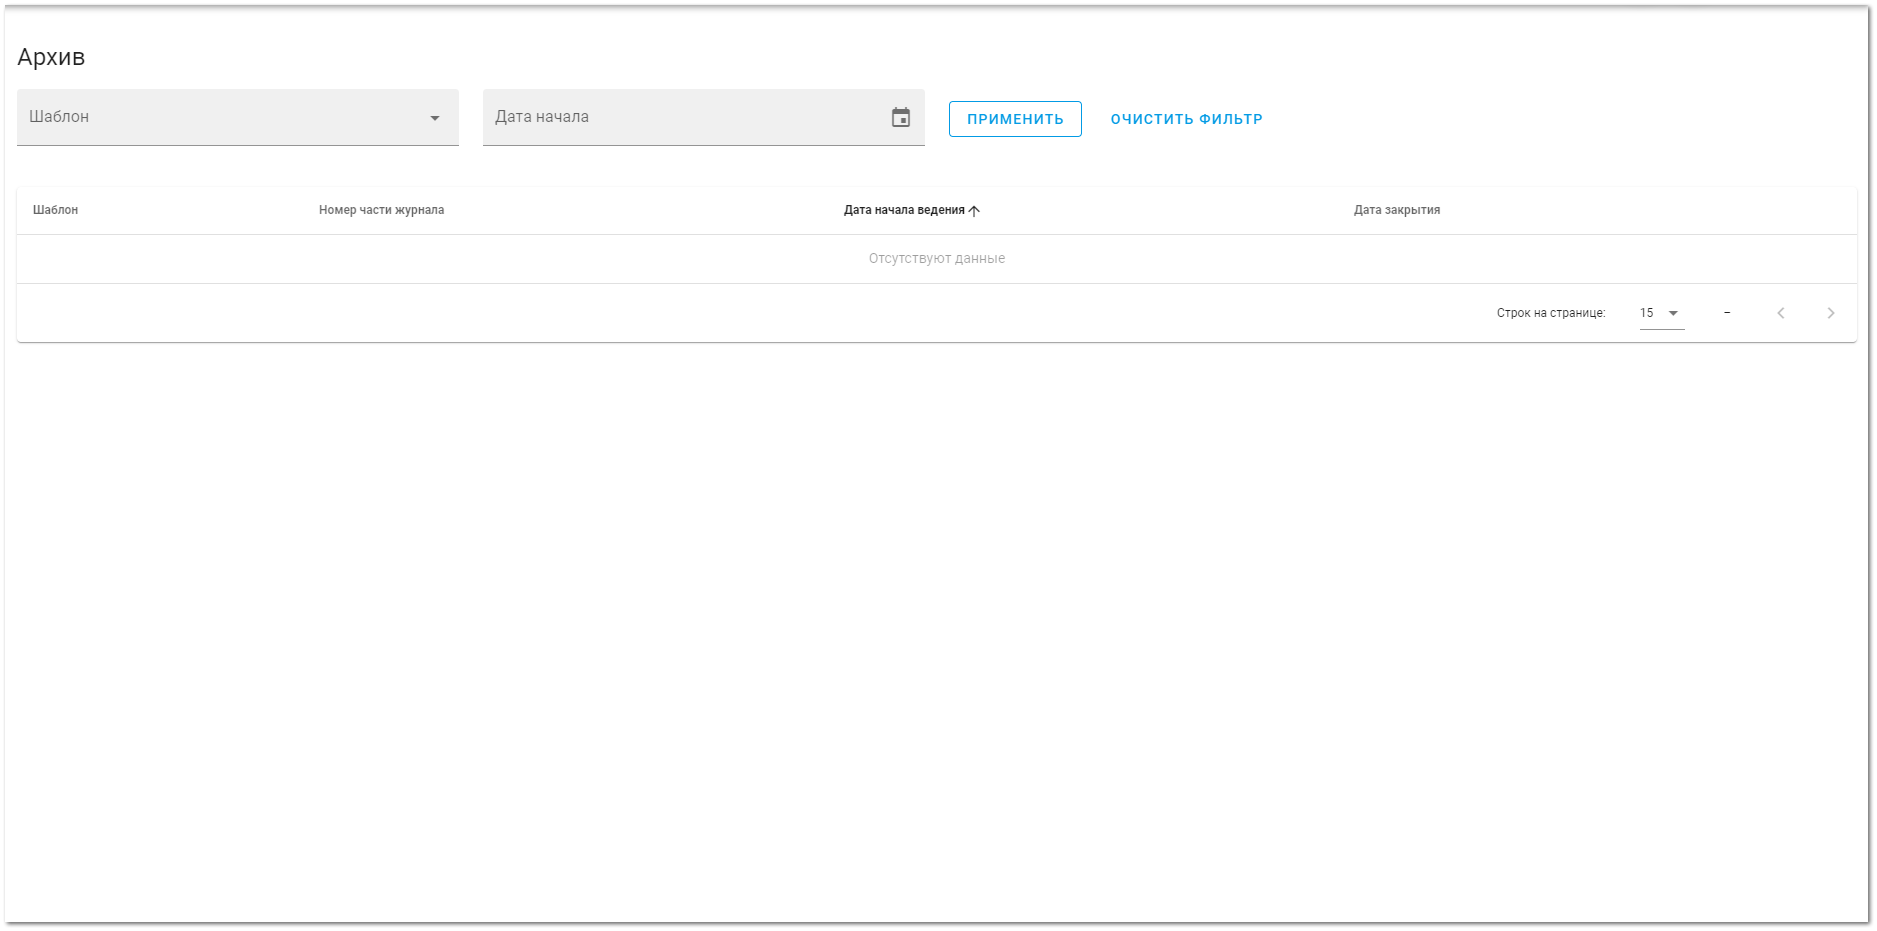The height and width of the screenshot is (931, 1877).
Task: Click the sort arrow beside Дата начала ведения
Action: [x=974, y=211]
